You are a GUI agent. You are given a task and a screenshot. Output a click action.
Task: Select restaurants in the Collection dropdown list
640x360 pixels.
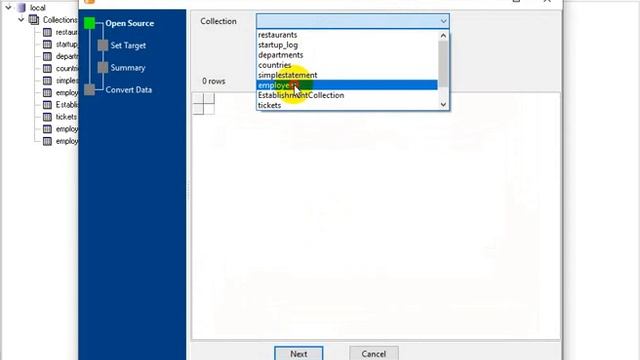[347, 35]
